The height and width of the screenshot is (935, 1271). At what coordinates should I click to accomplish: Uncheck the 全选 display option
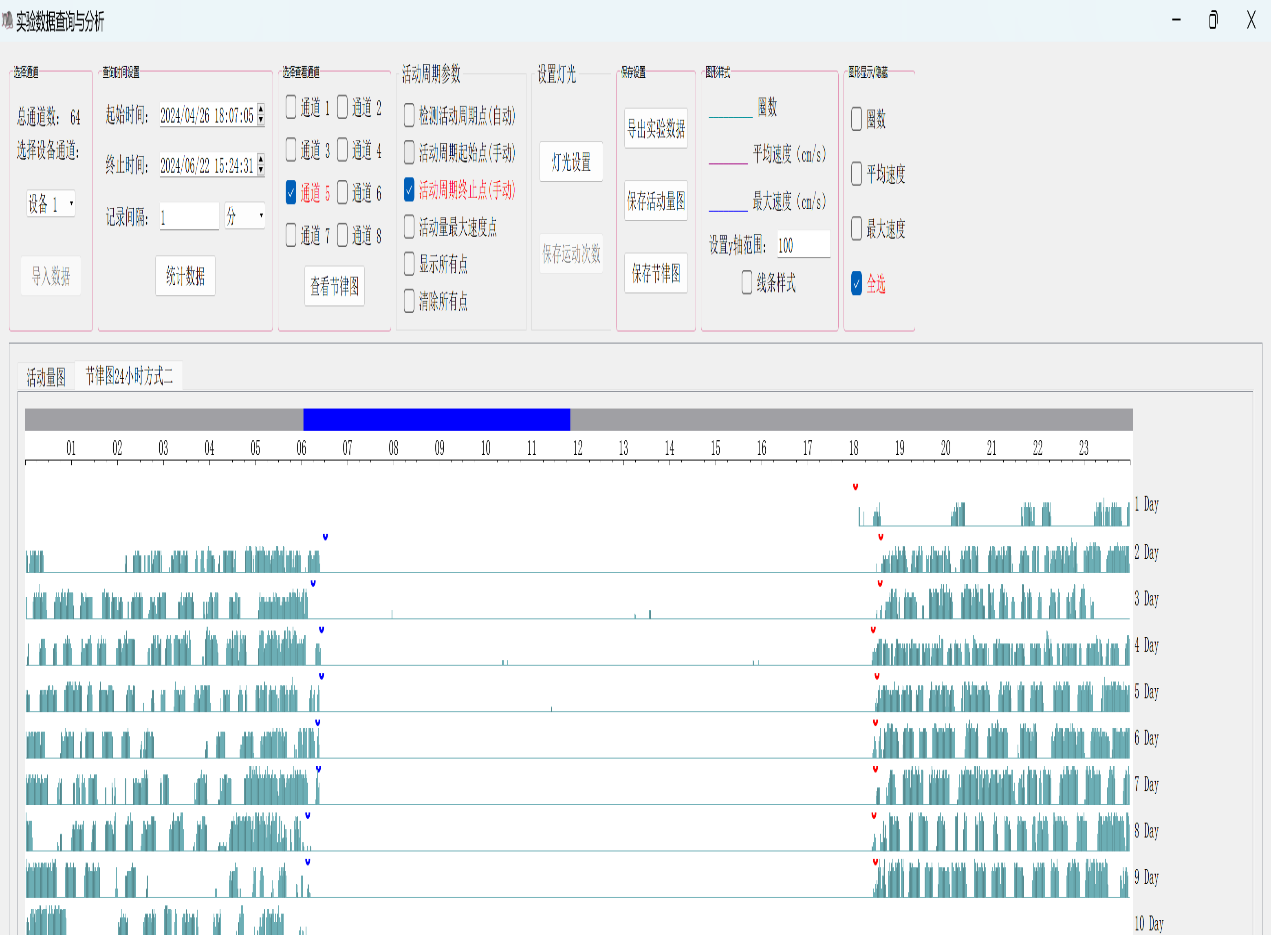point(857,284)
